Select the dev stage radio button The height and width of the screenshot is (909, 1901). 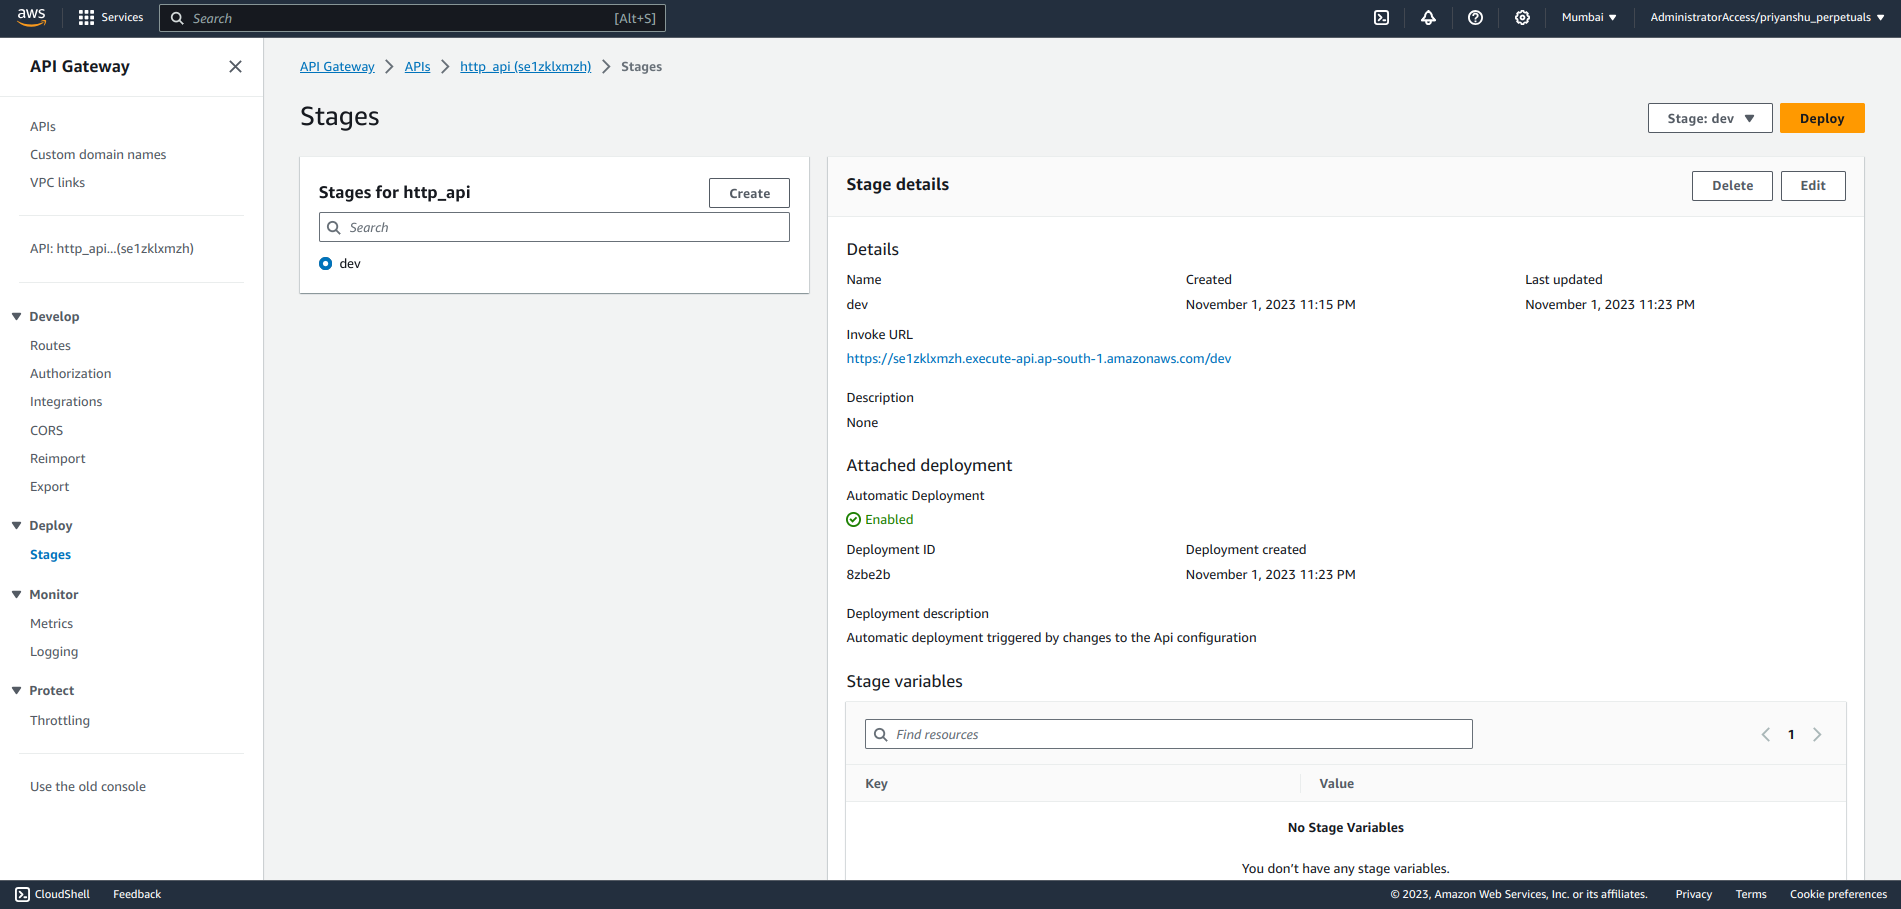coord(325,263)
